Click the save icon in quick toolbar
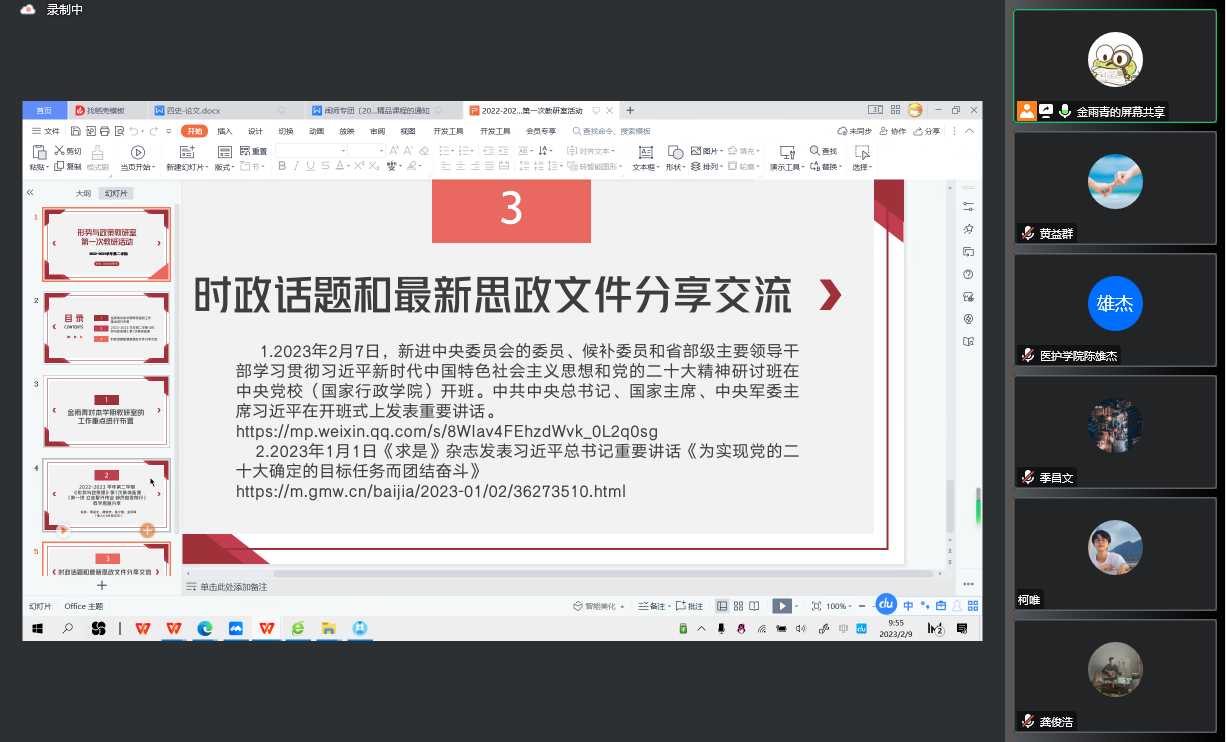 click(x=78, y=131)
